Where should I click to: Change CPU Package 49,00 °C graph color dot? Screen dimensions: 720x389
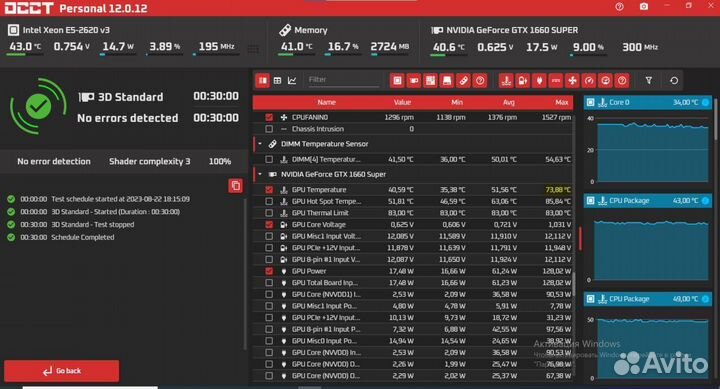(705, 299)
